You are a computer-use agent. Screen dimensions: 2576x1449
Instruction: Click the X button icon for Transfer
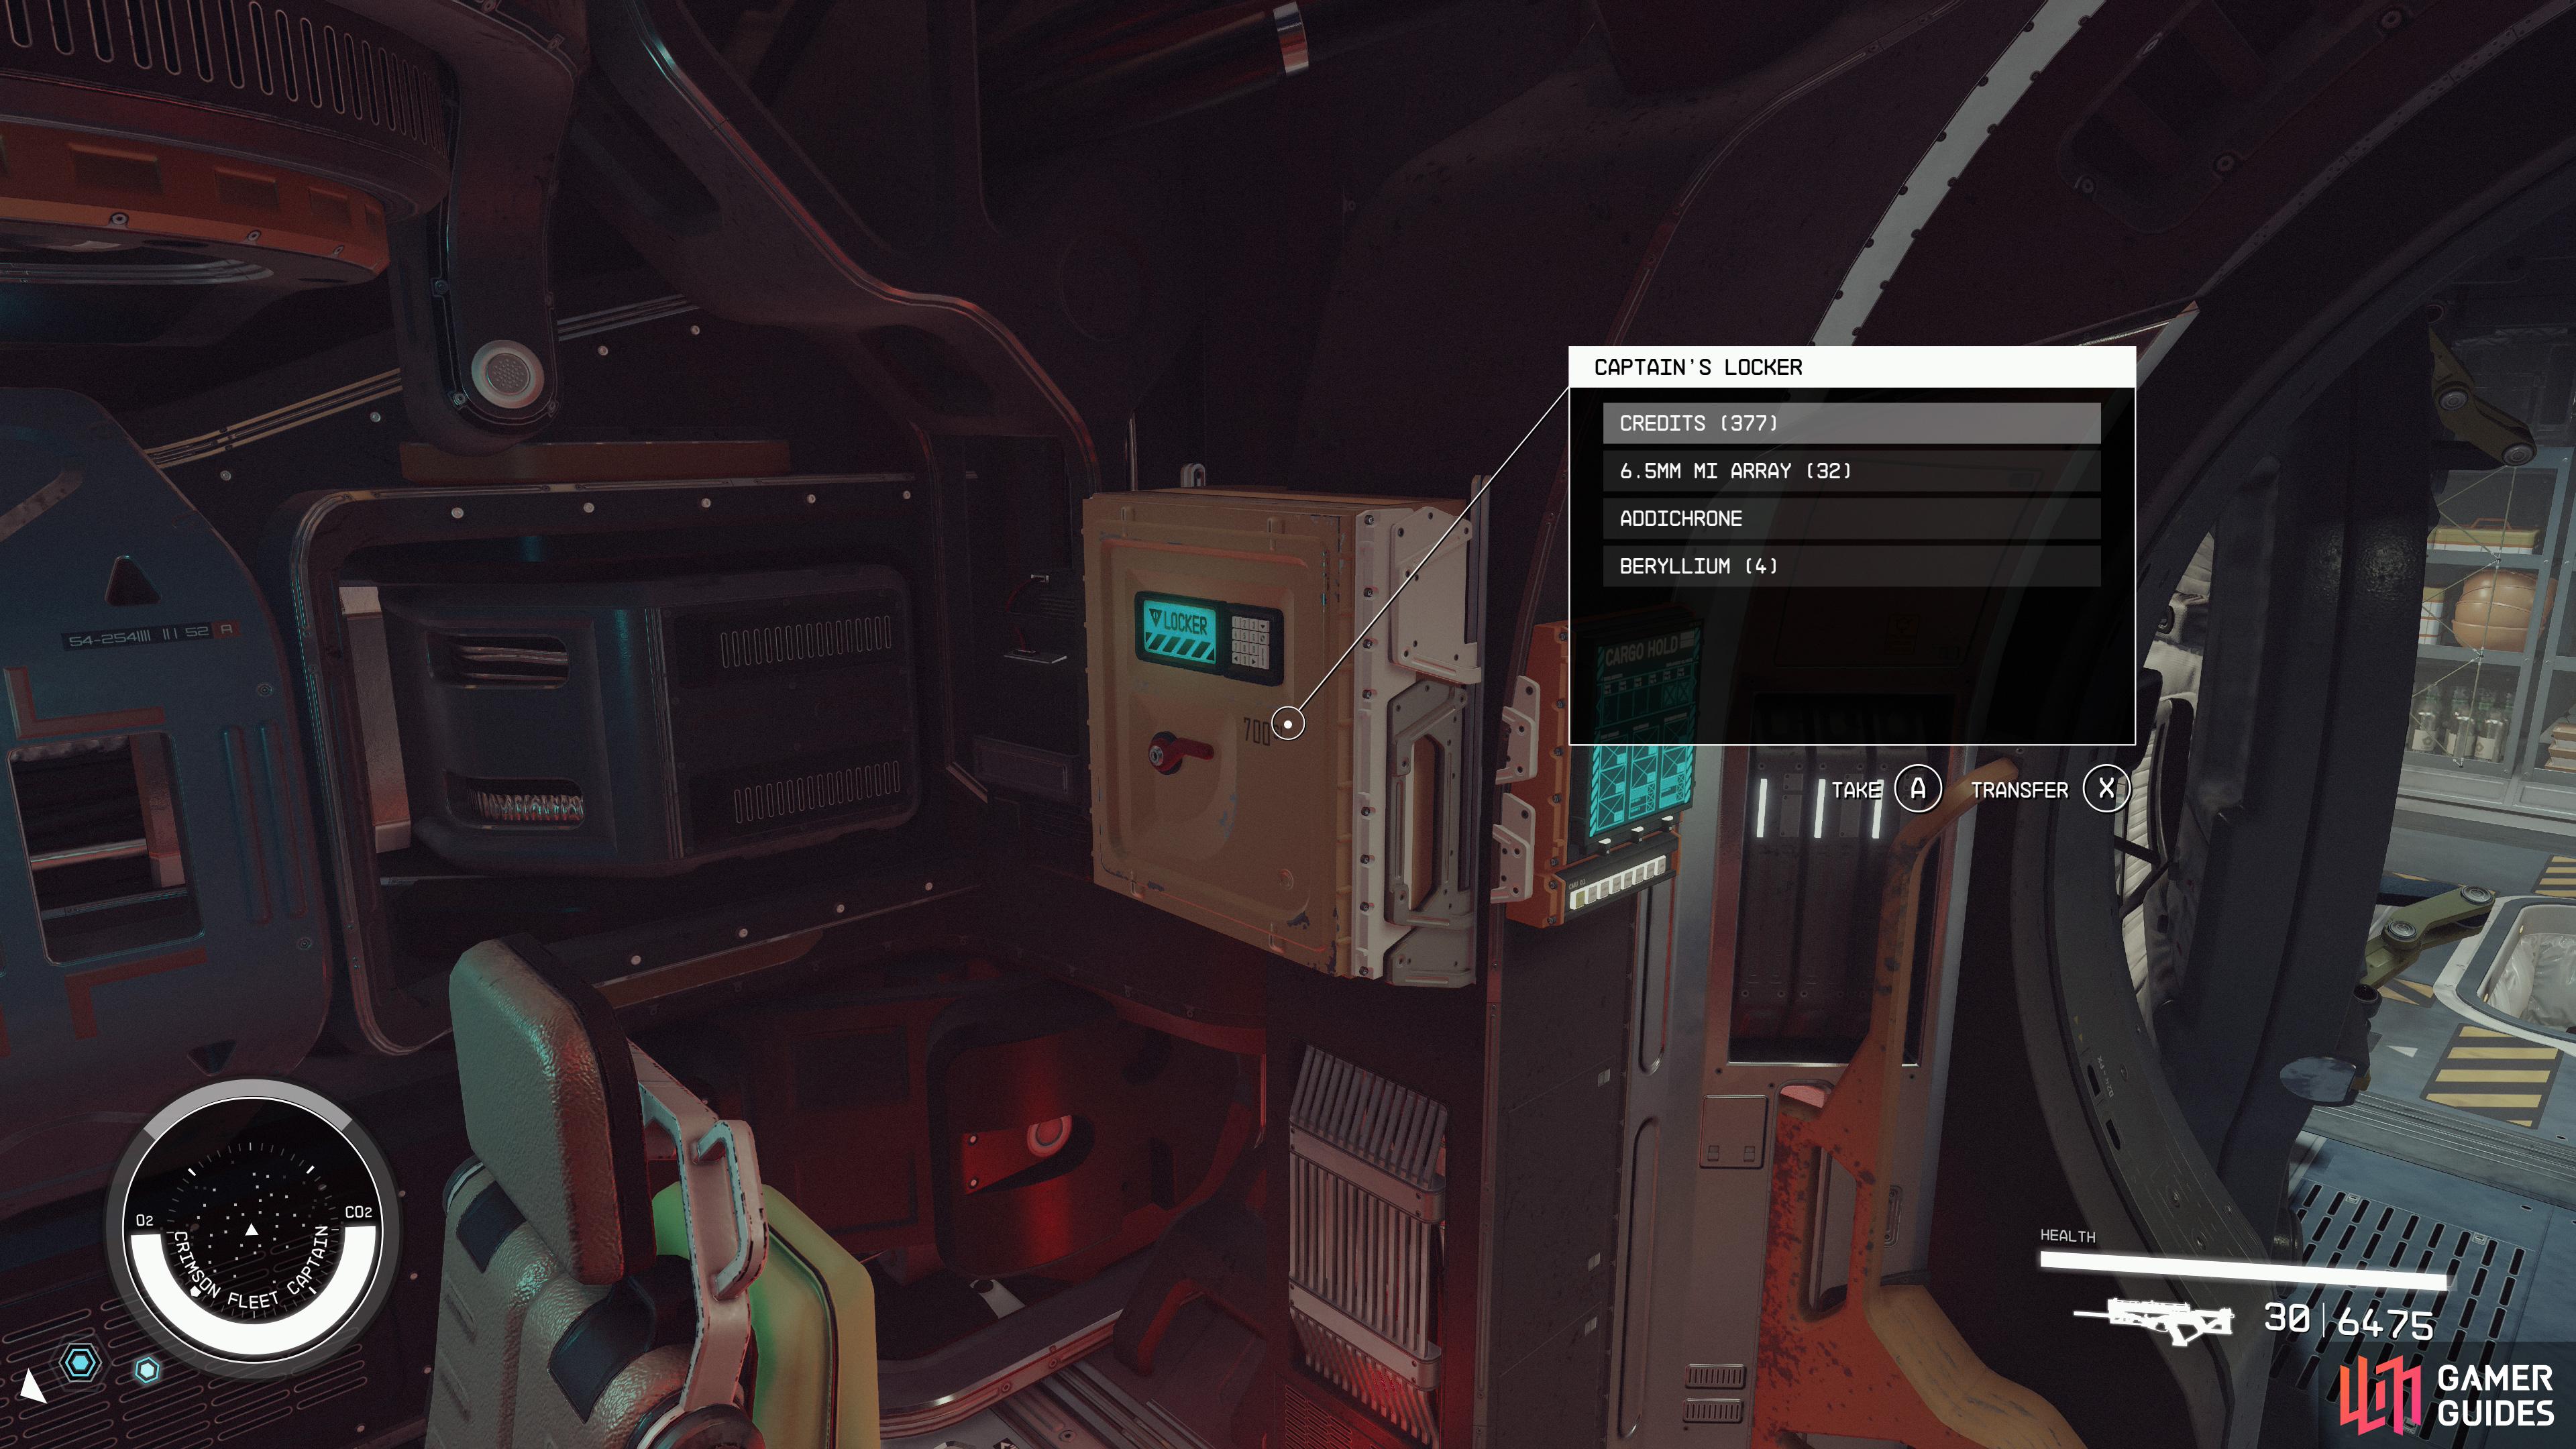pyautogui.click(x=2106, y=789)
